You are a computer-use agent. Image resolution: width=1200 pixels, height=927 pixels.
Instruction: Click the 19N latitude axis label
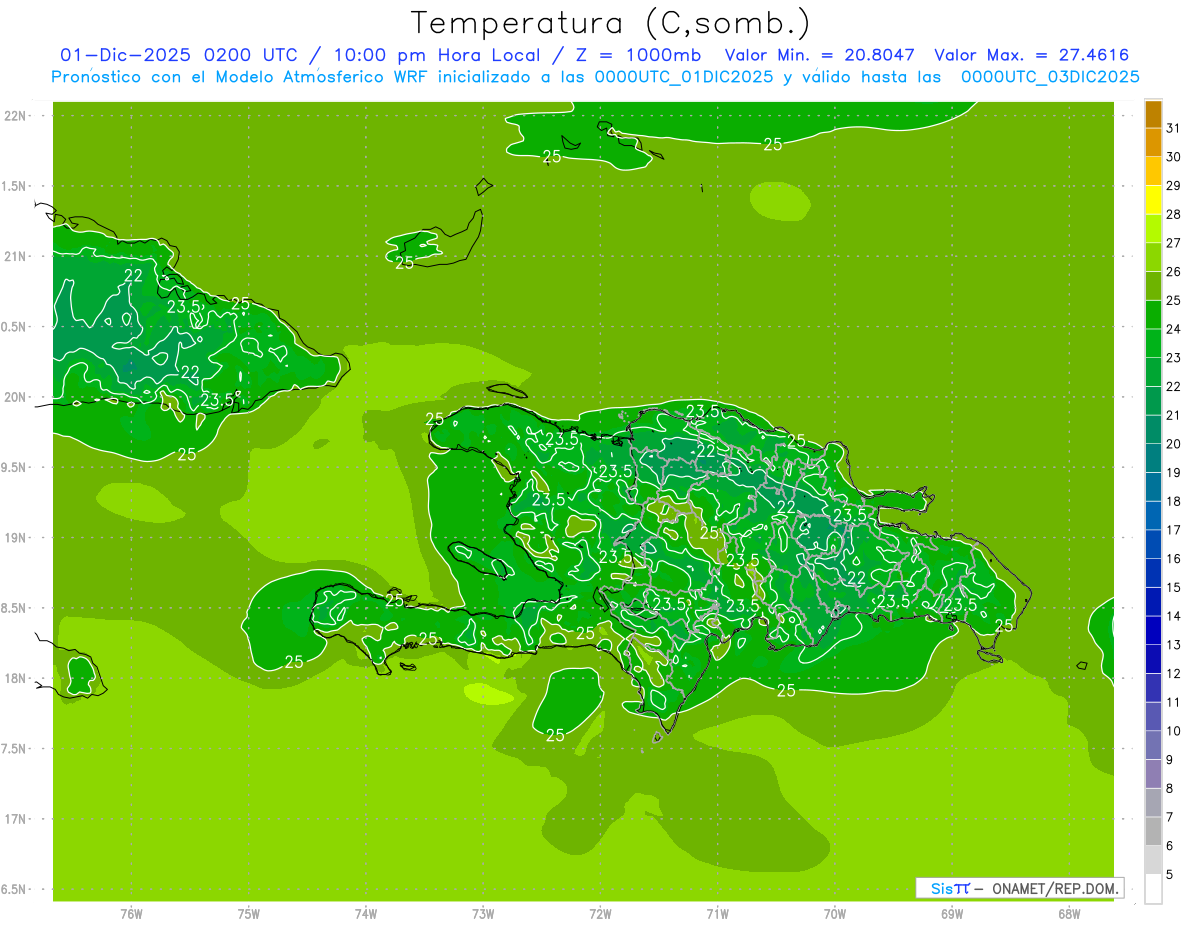(x=16, y=538)
